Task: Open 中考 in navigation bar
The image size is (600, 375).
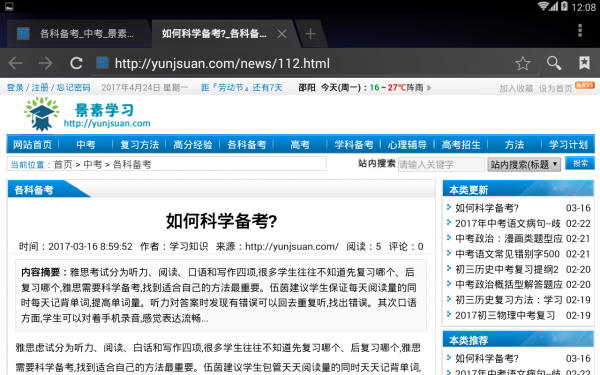Action: point(86,145)
